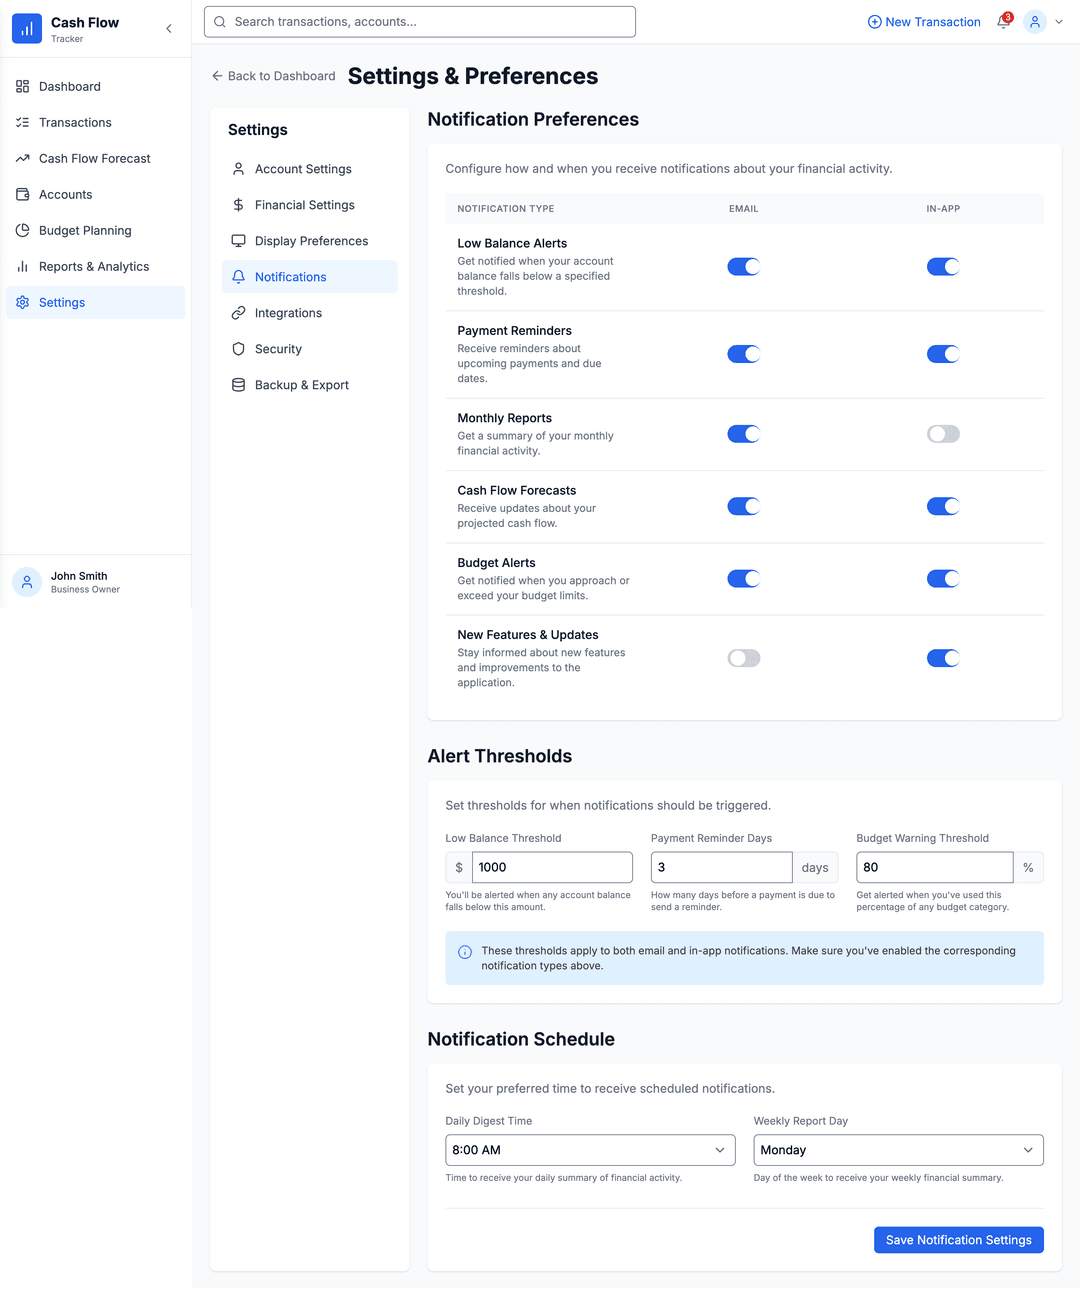Open the user profile avatar icon
This screenshot has height=1290, width=1080.
point(1035,22)
